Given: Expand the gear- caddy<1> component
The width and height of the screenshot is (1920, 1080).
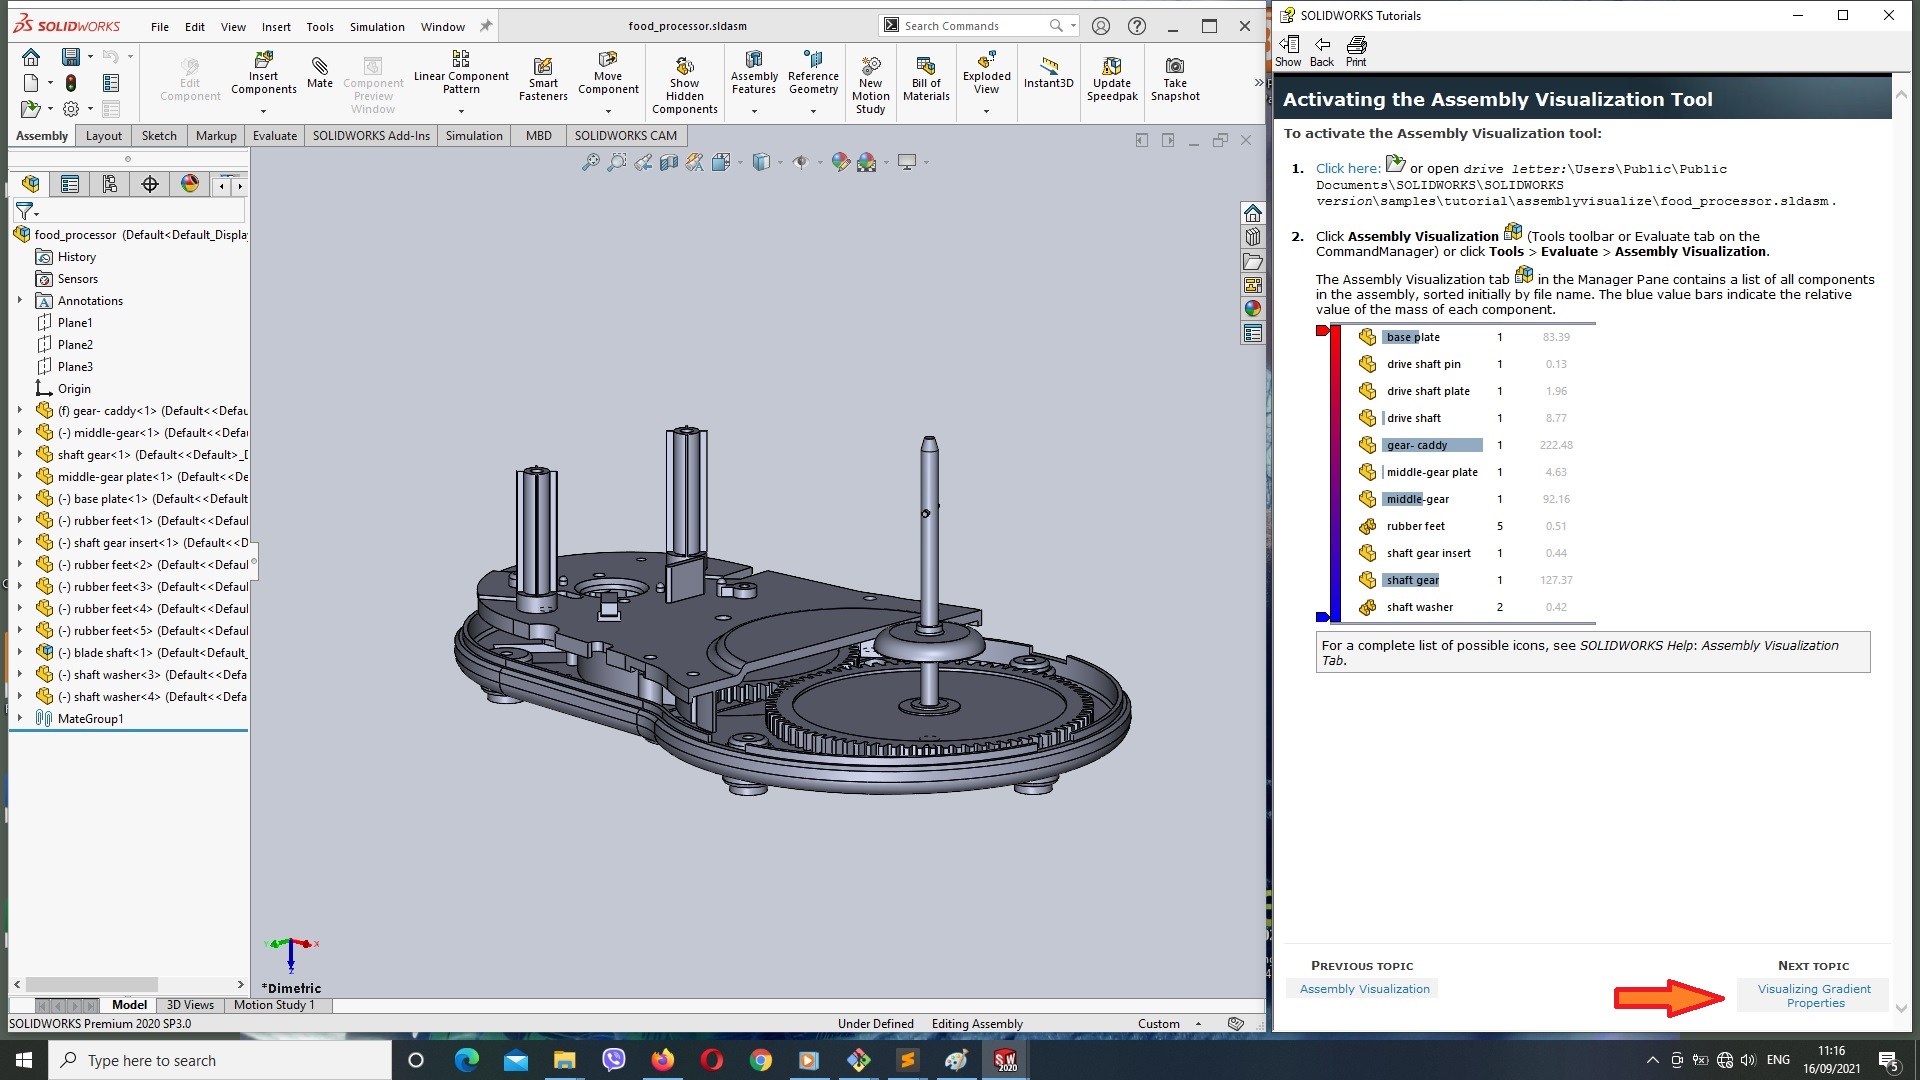Looking at the screenshot, I should [19, 411].
